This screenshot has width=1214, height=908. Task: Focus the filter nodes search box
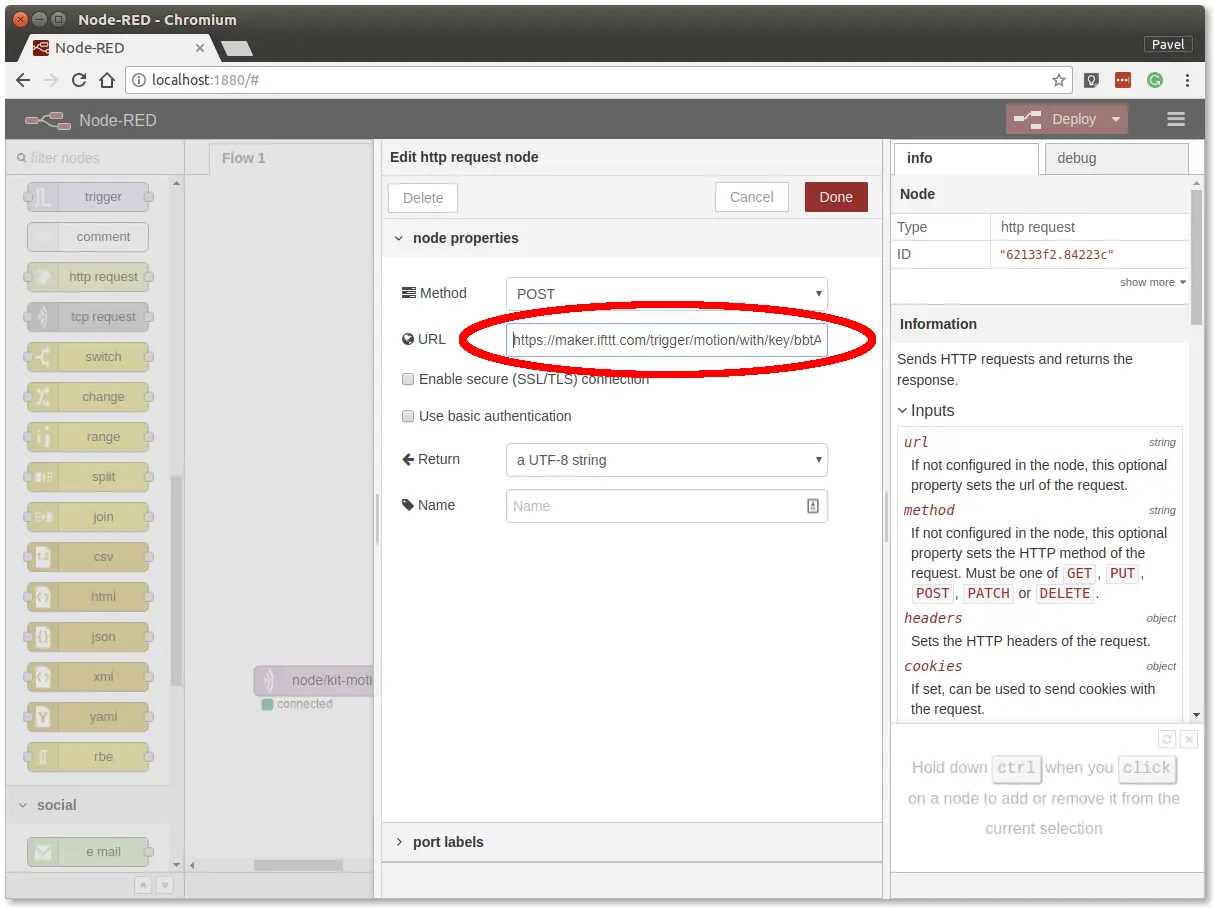[x=95, y=158]
